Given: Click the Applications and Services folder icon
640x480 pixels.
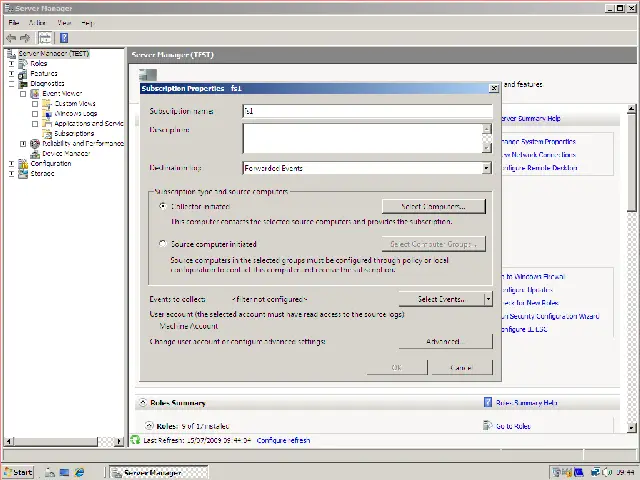Looking at the screenshot, I should 47,124.
